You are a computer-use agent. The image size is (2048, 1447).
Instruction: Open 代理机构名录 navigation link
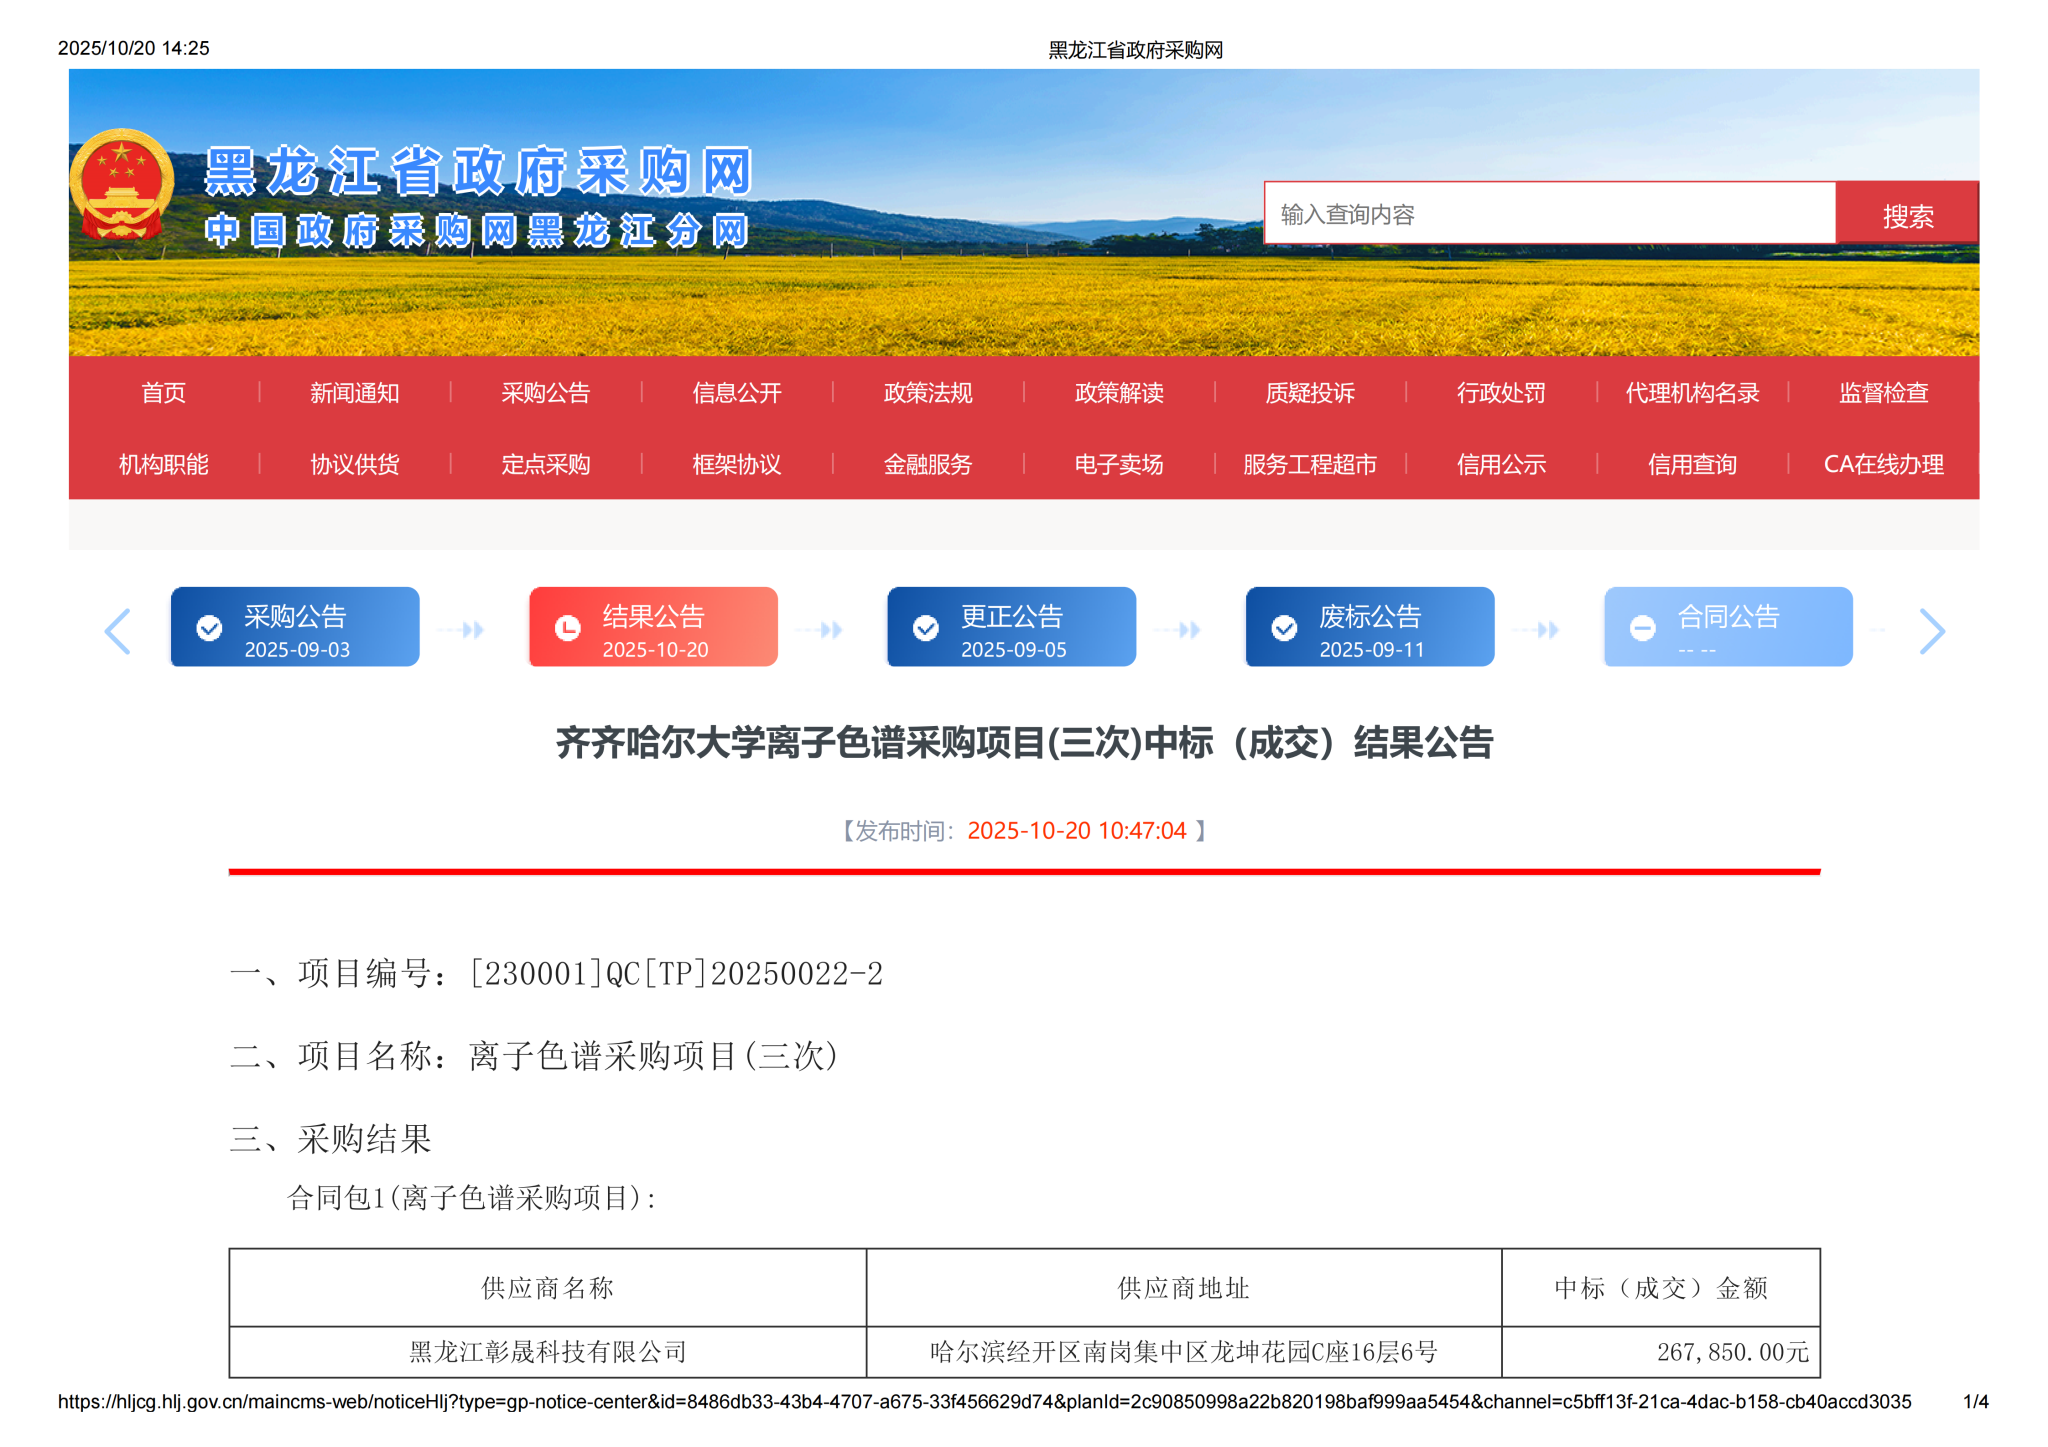point(1691,393)
